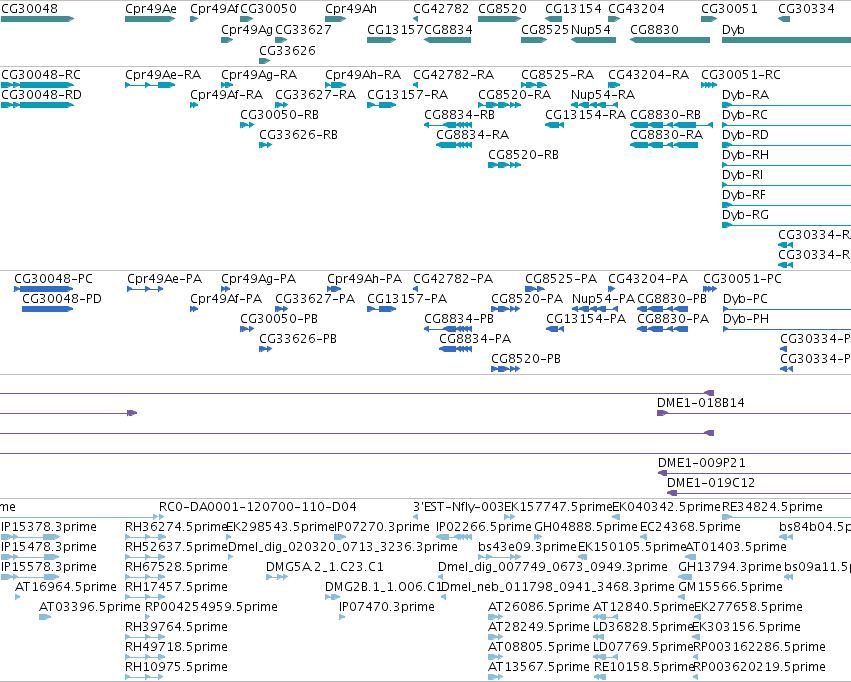Select the Dyb gene label

pos(733,30)
